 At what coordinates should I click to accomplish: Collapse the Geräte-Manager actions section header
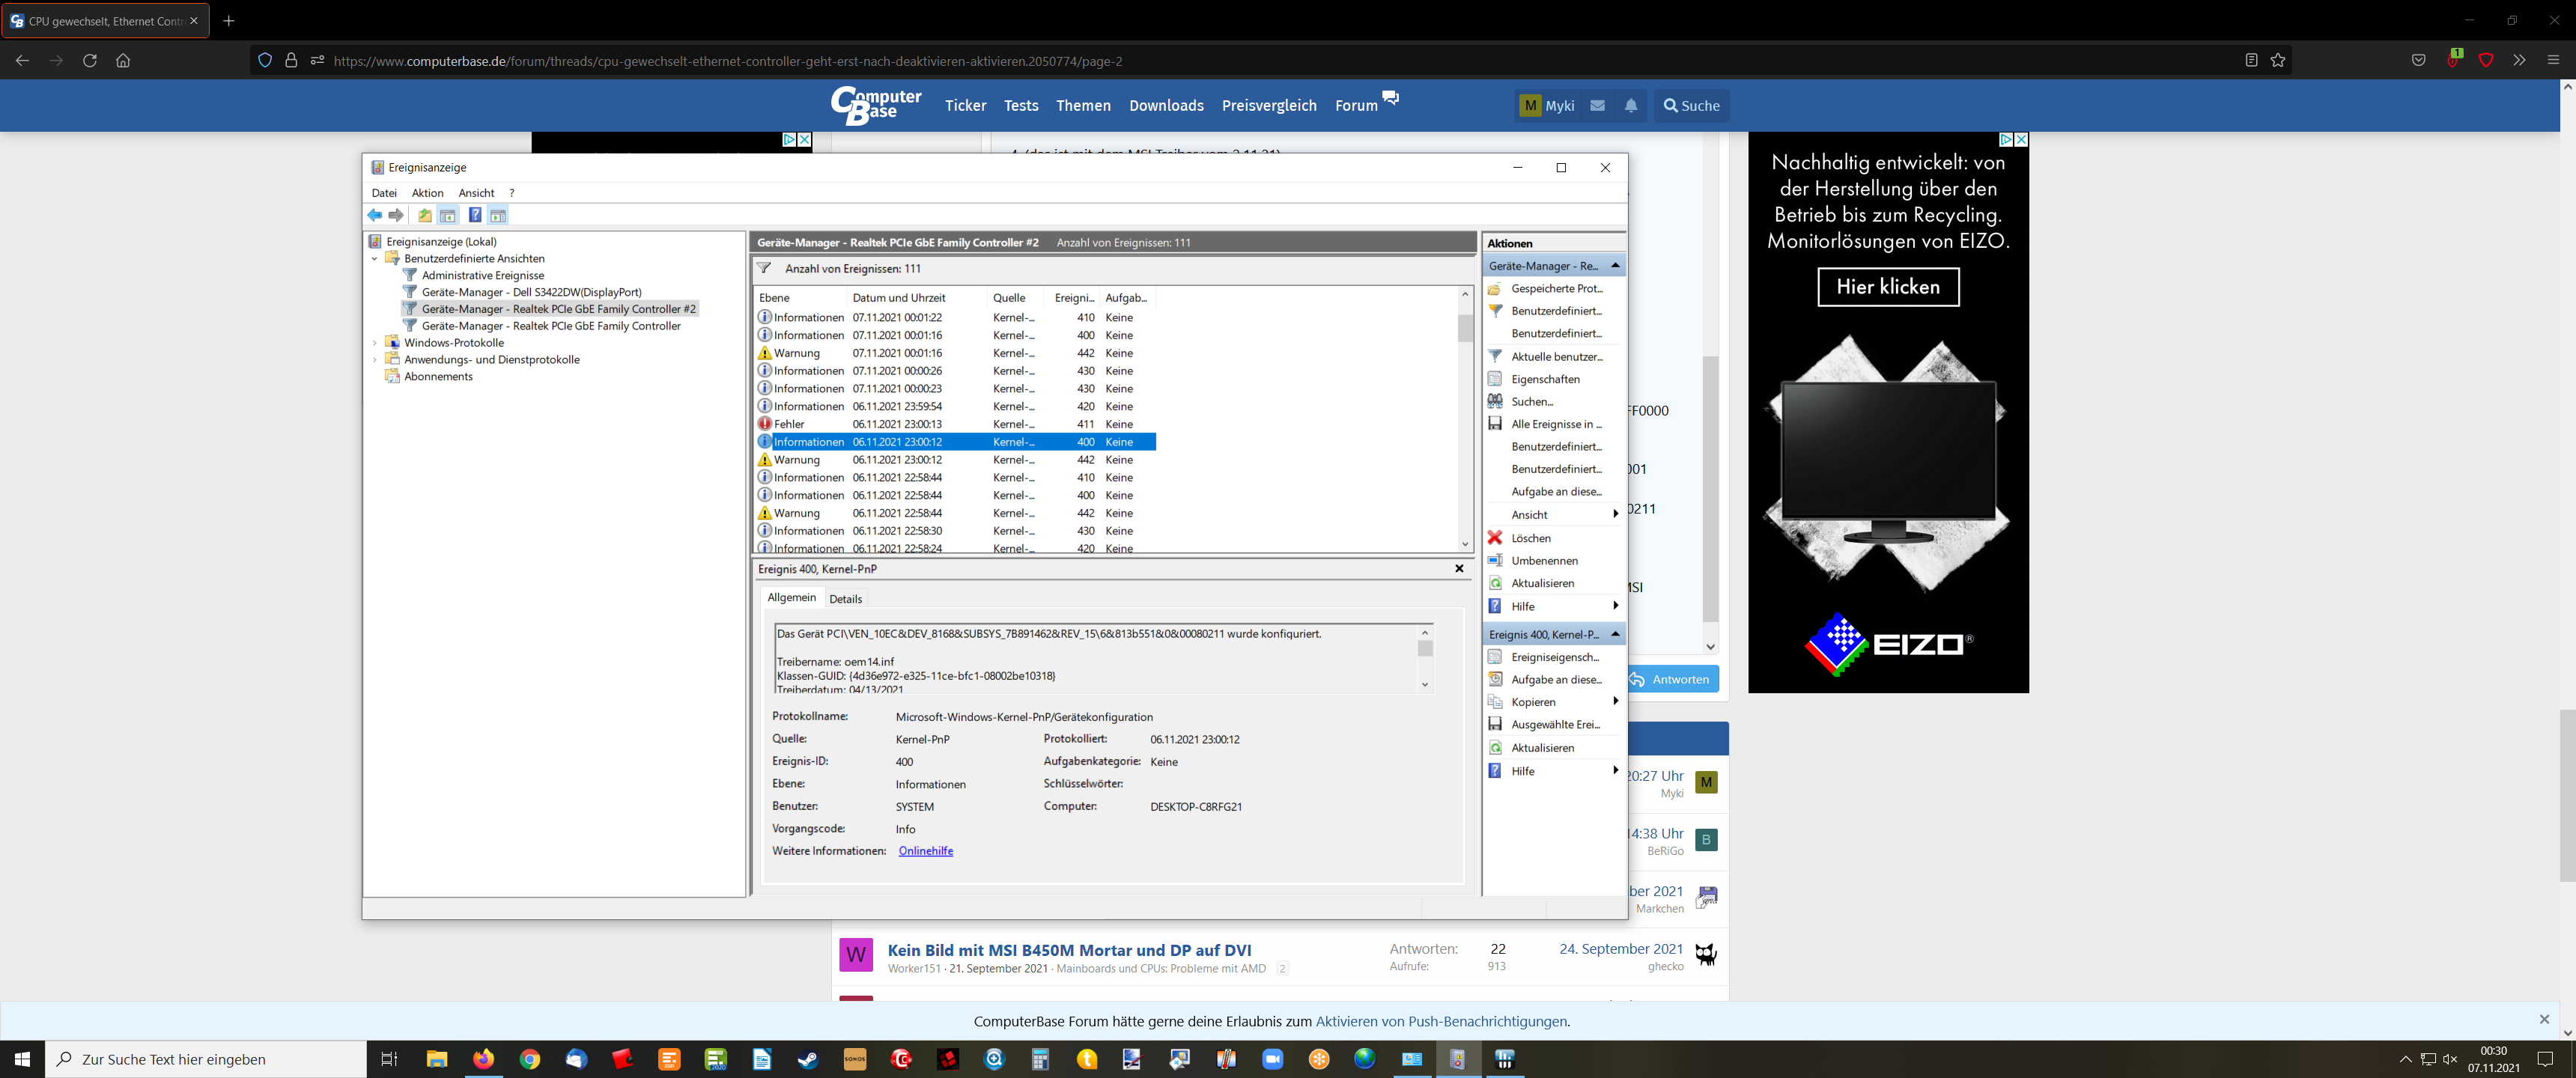(1554, 265)
